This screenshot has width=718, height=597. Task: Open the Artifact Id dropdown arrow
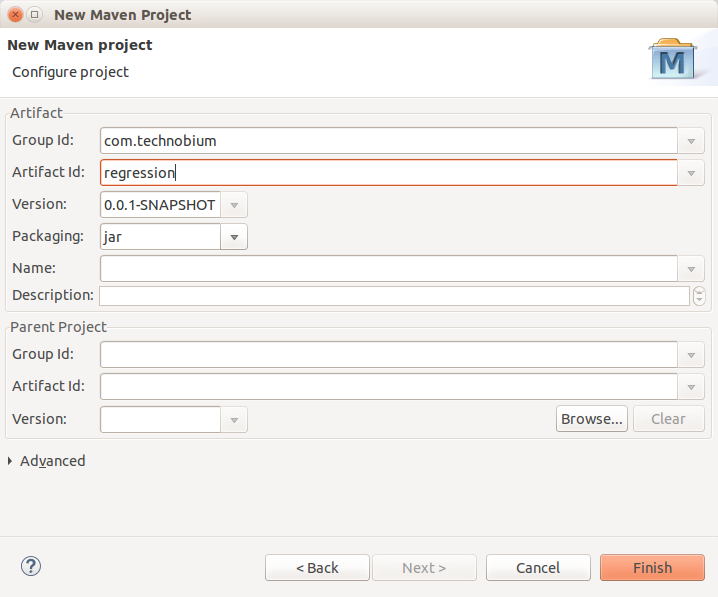click(691, 173)
